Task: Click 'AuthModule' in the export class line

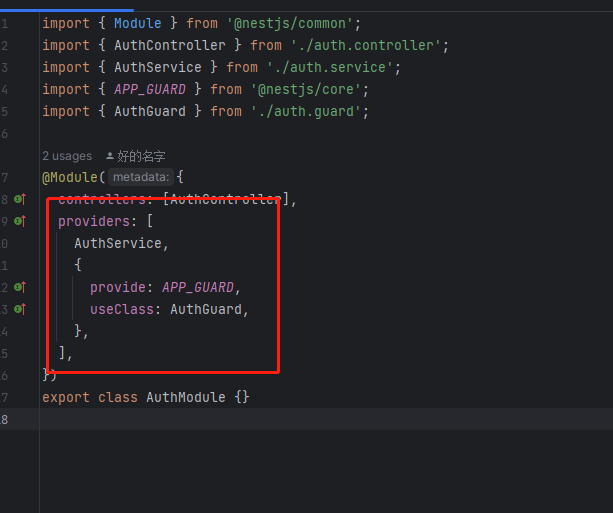Action: tap(186, 398)
